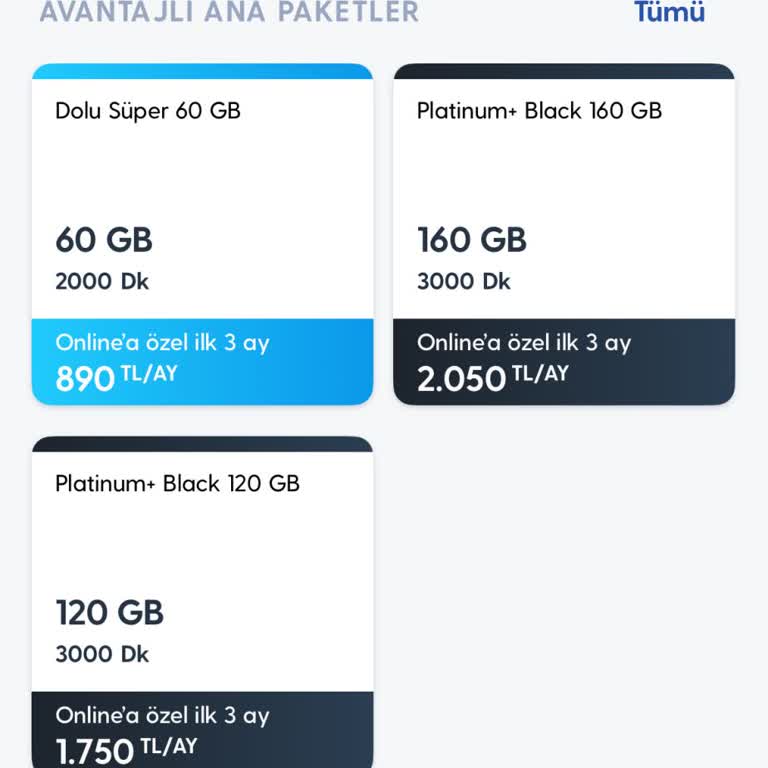
Task: Select the 2.050 TL/AY price
Action: click(492, 379)
